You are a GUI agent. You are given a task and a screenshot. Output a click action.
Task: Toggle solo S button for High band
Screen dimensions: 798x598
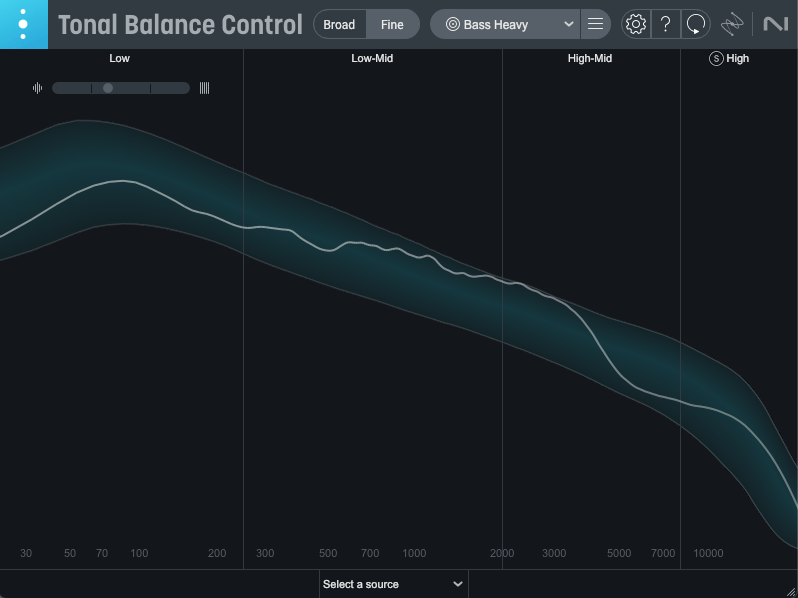pyautogui.click(x=716, y=58)
